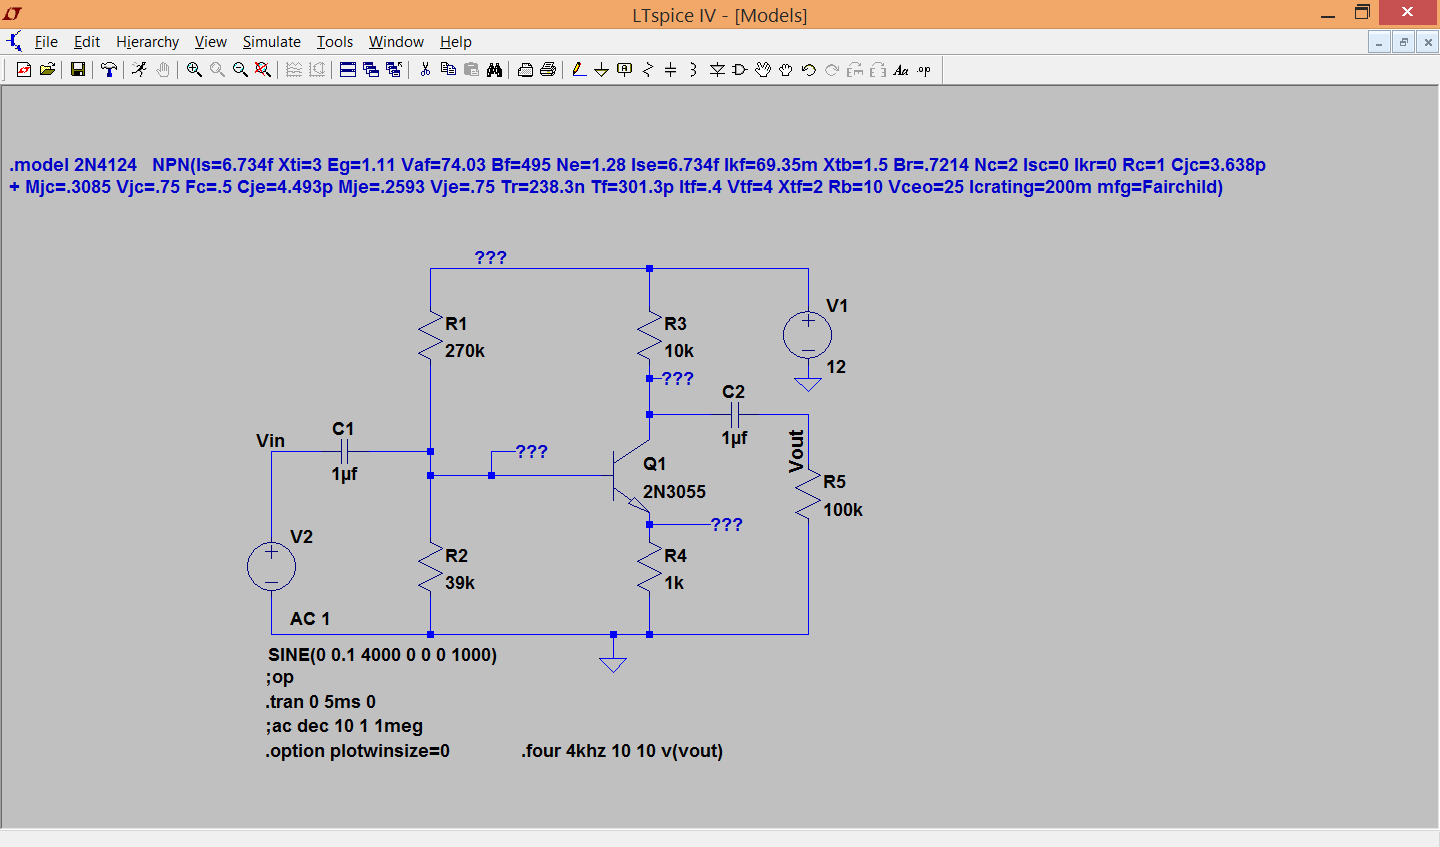Open the Window menu
This screenshot has height=847, width=1440.
tap(396, 42)
